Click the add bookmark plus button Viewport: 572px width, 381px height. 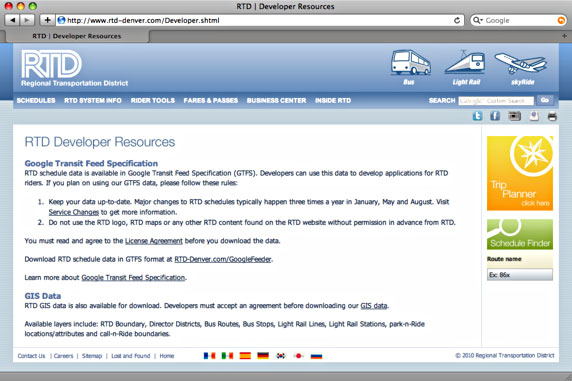[47, 20]
